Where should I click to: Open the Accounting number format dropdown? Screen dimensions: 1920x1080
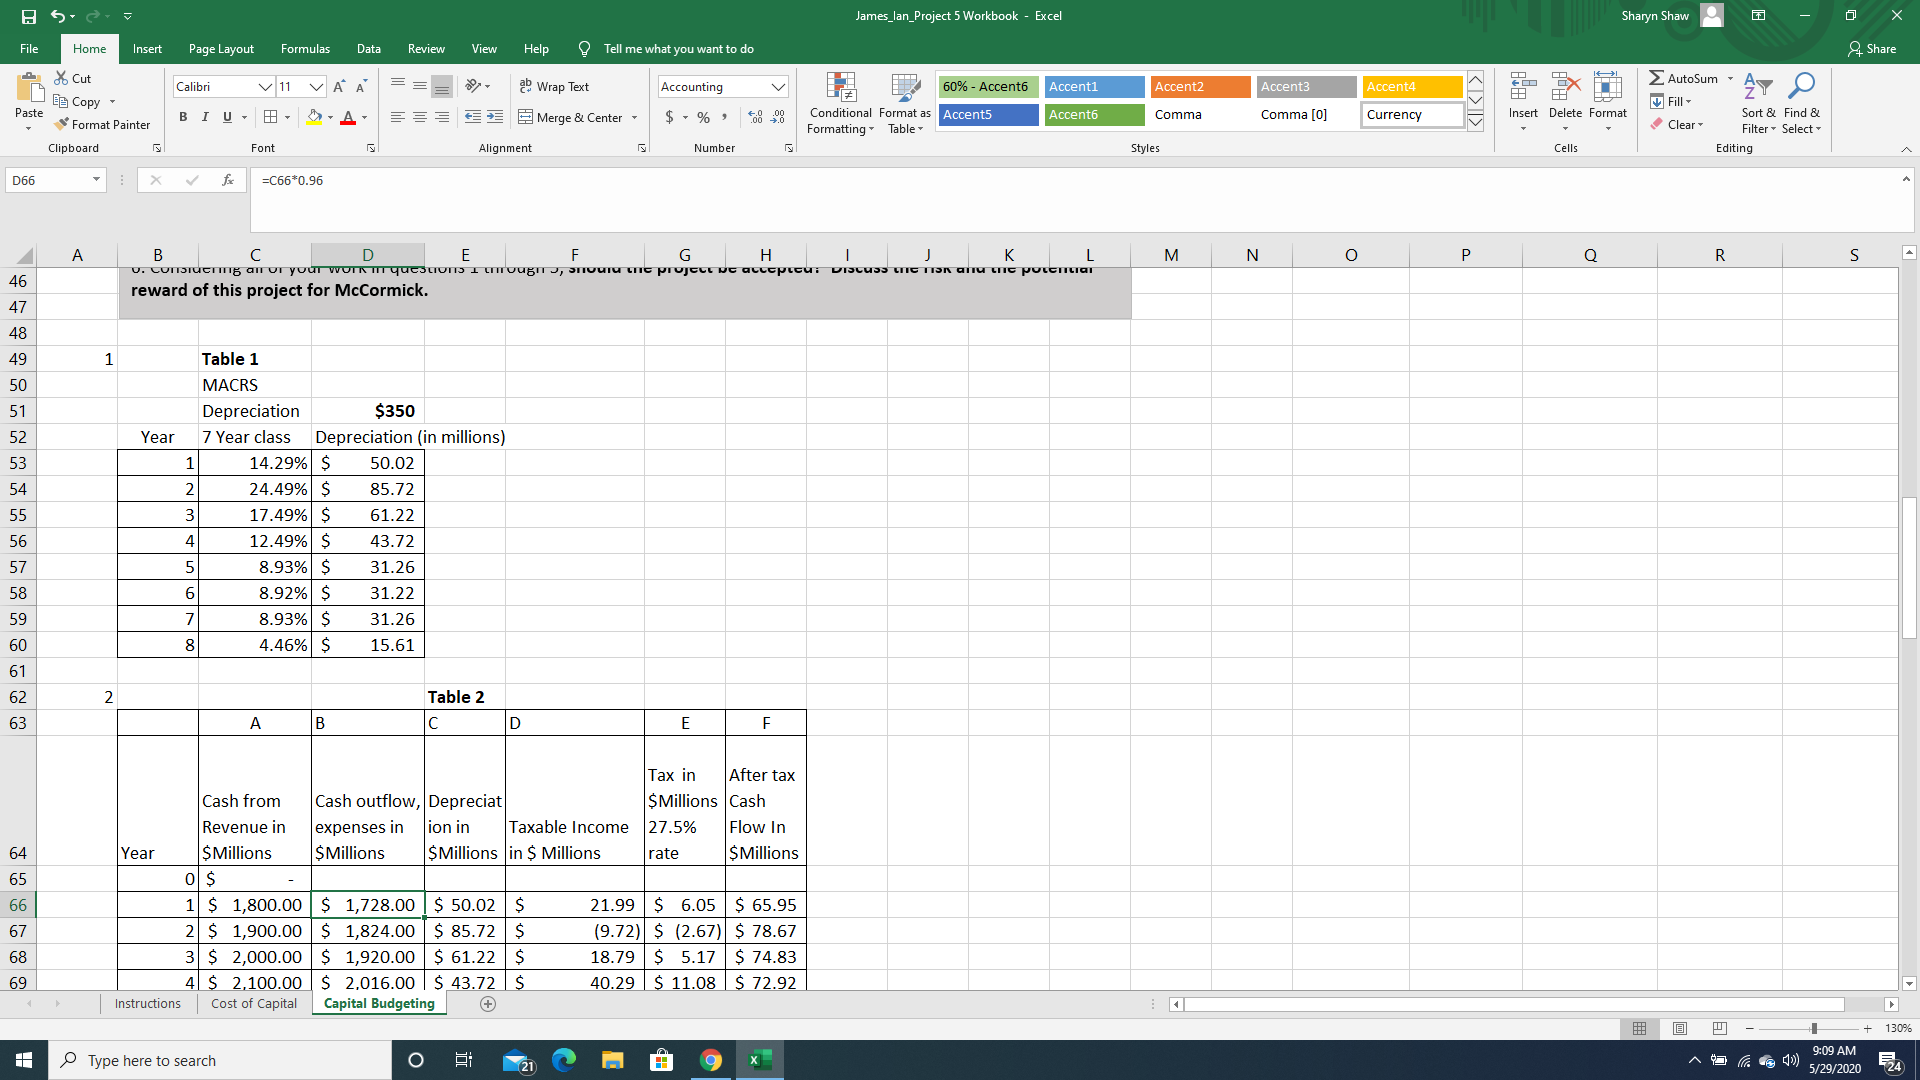point(778,87)
